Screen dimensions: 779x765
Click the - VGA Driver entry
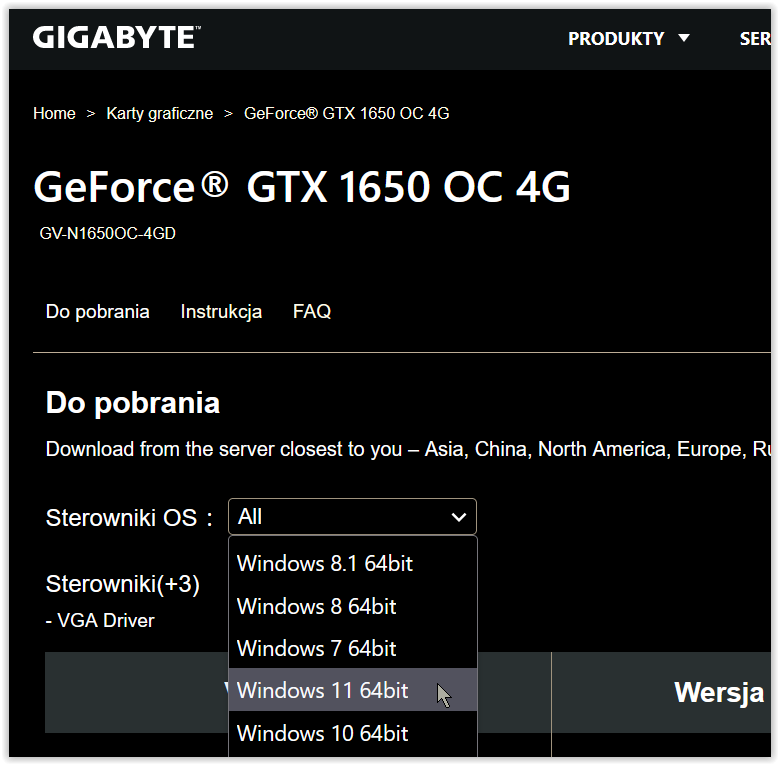click(x=100, y=620)
